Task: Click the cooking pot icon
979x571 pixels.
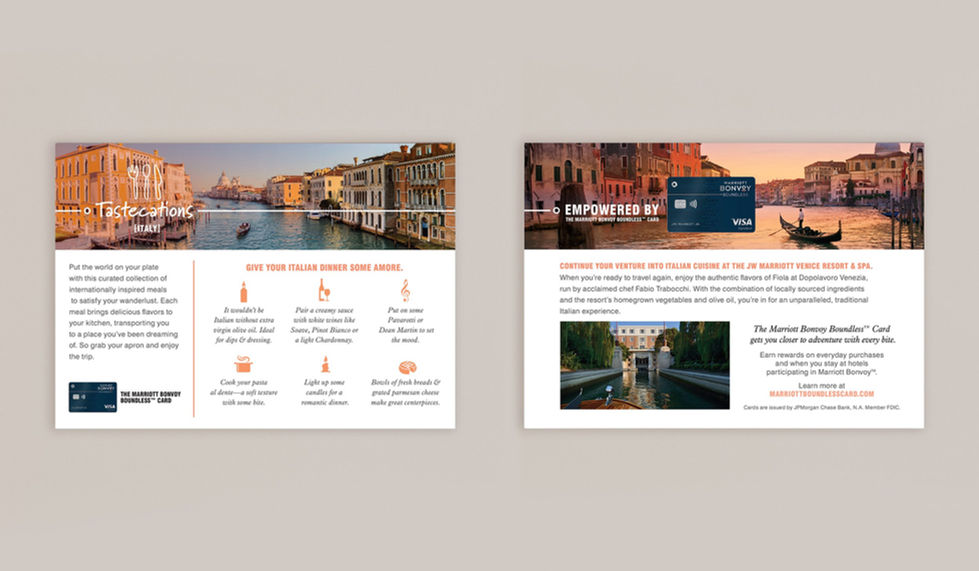Action: click(x=243, y=363)
